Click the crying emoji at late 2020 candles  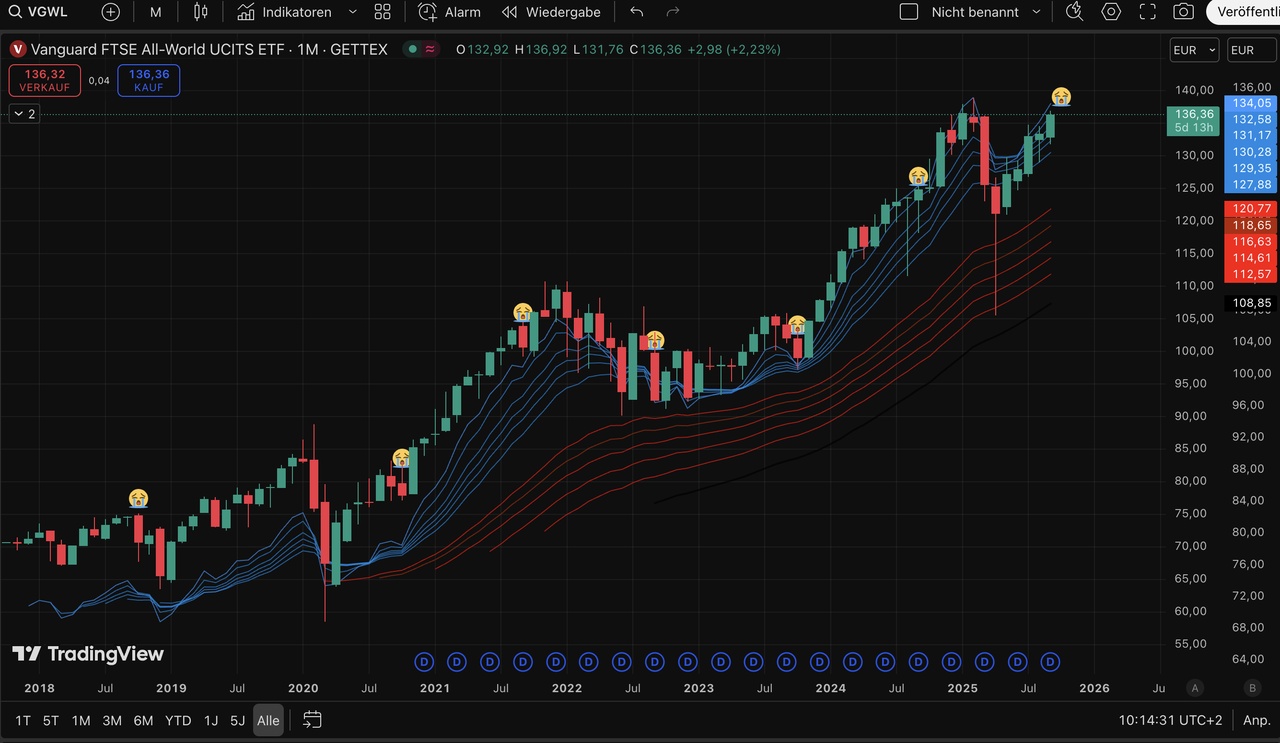tap(401, 458)
